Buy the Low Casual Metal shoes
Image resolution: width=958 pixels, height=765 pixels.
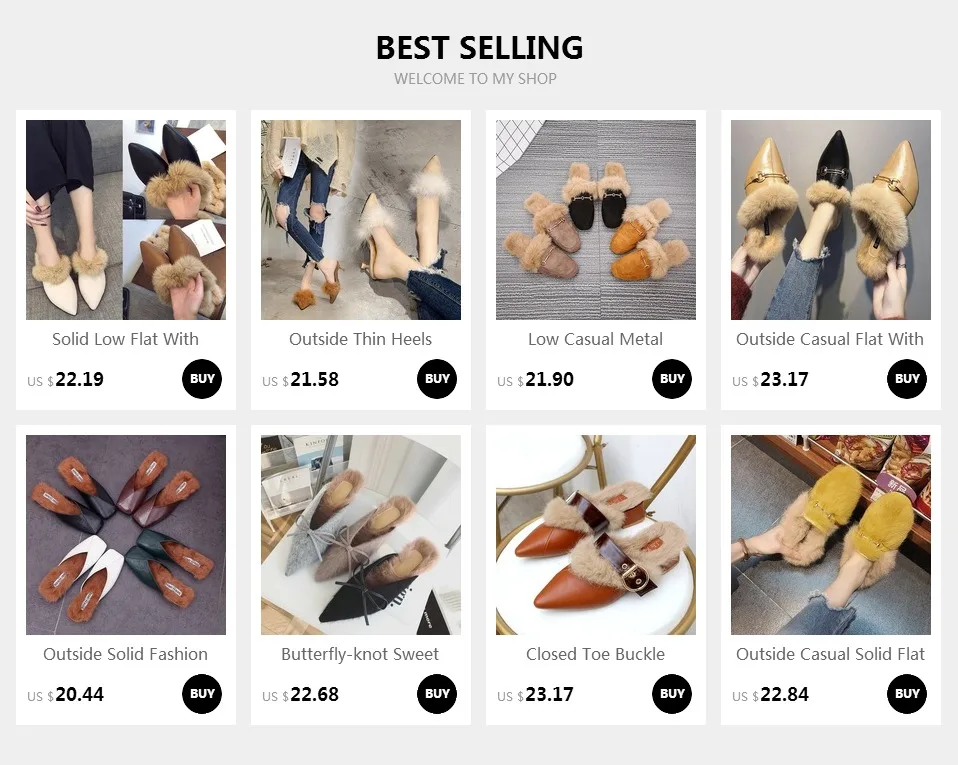pyautogui.click(x=672, y=379)
